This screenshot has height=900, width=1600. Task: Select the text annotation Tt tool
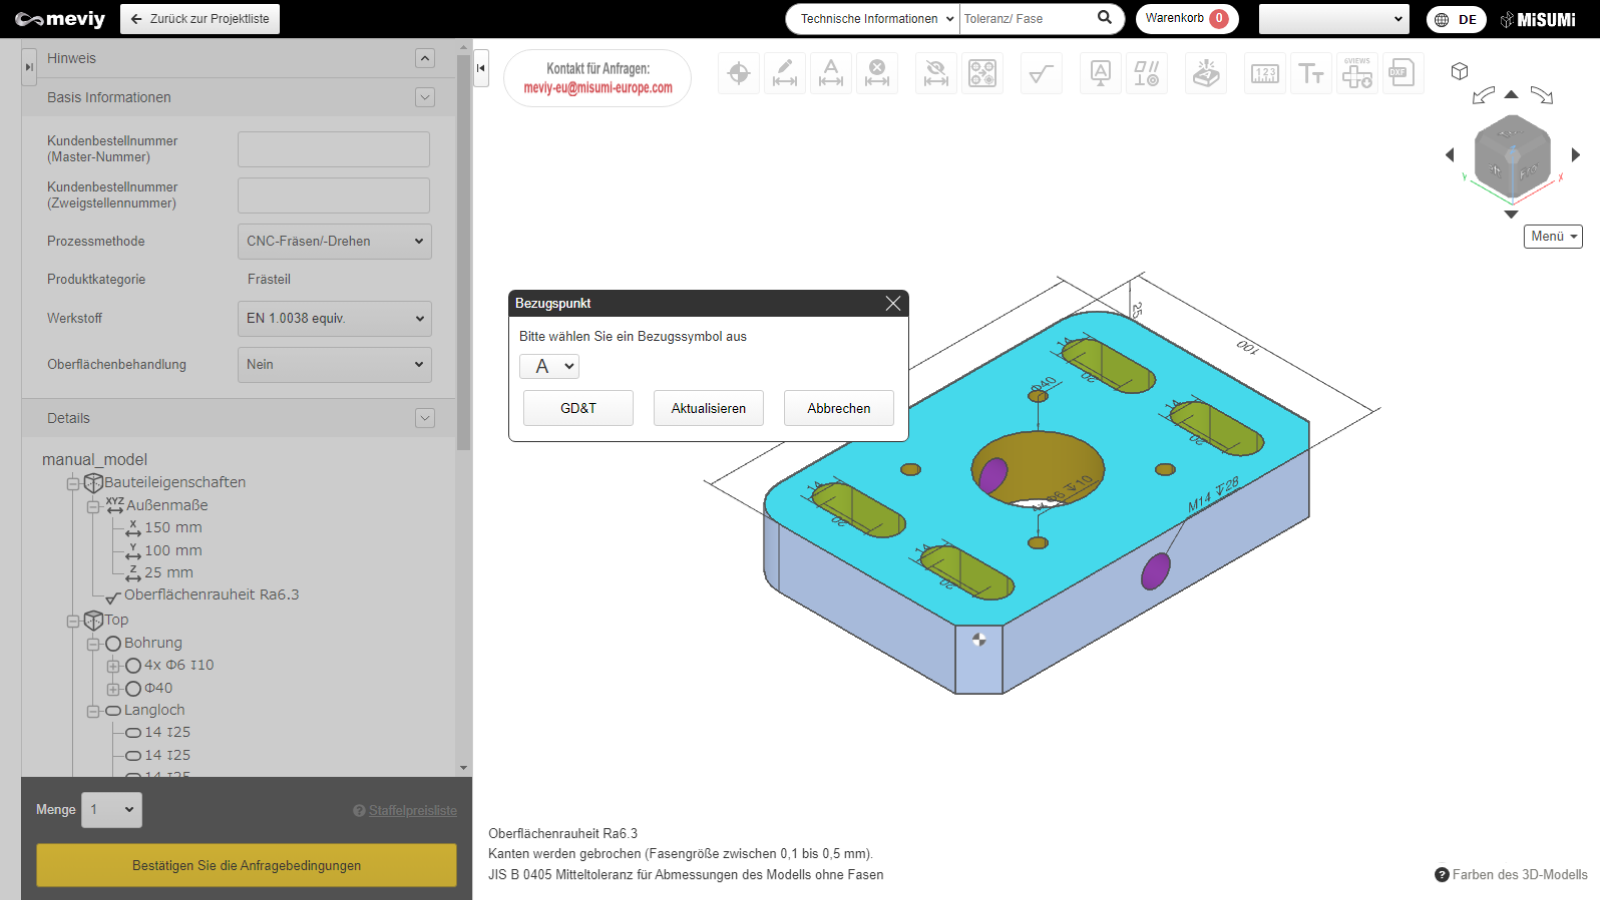coord(1311,73)
